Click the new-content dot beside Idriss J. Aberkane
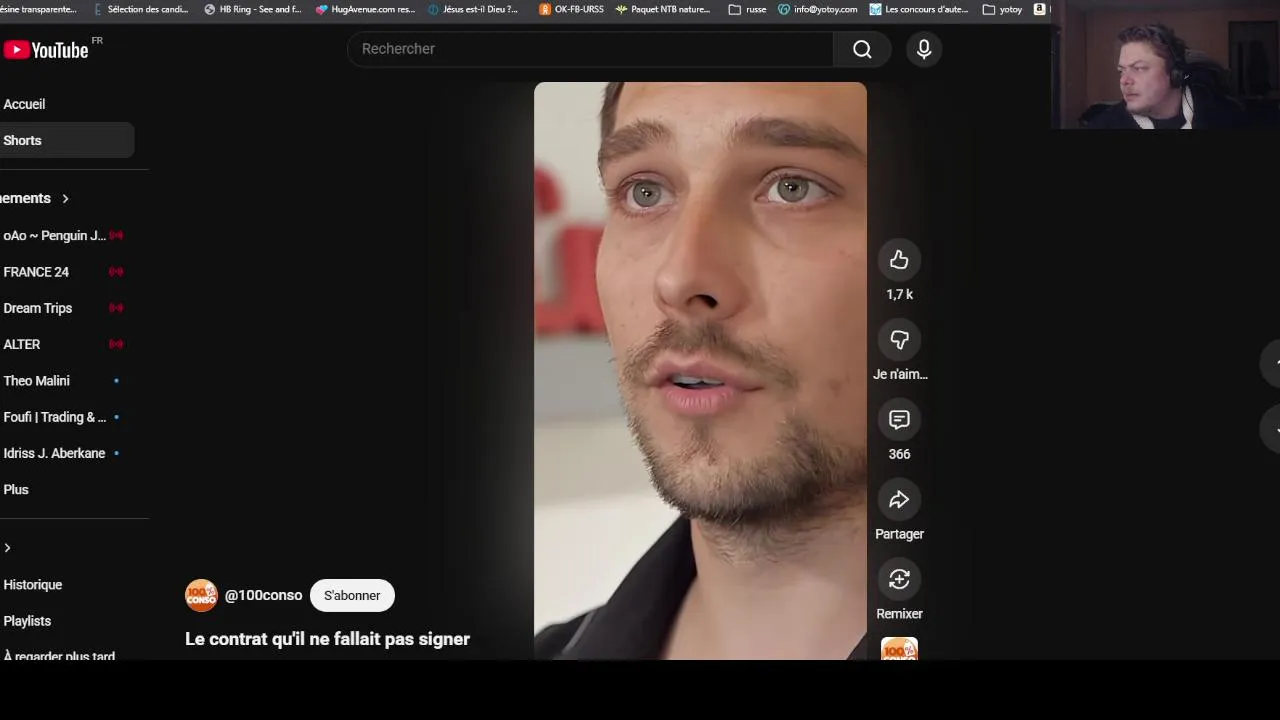 click(116, 453)
